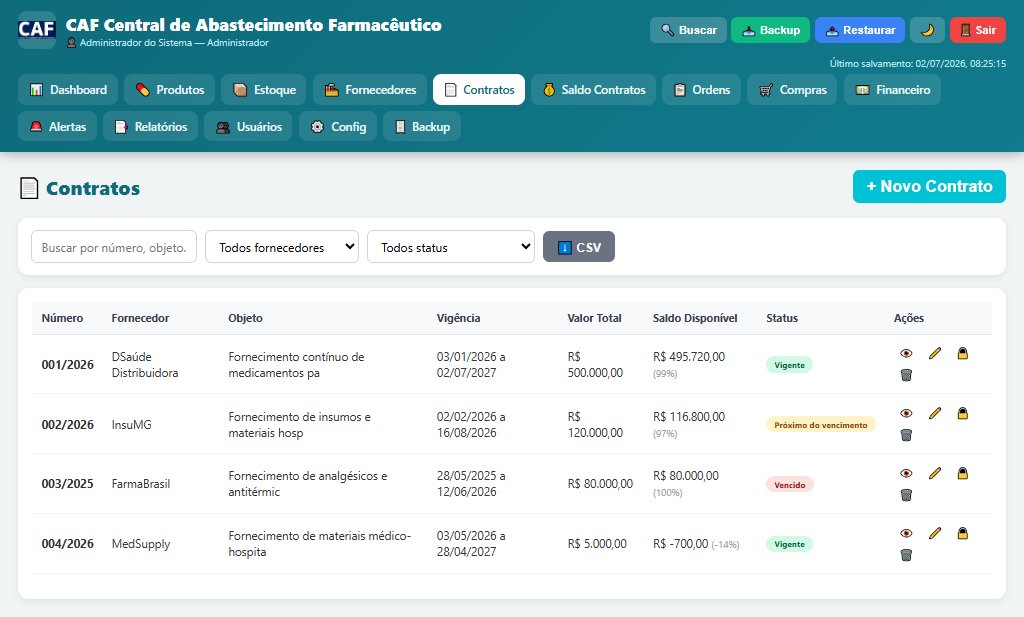Image resolution: width=1024 pixels, height=617 pixels.
Task: Expand the Todos fornecedores dropdown
Action: [x=282, y=247]
